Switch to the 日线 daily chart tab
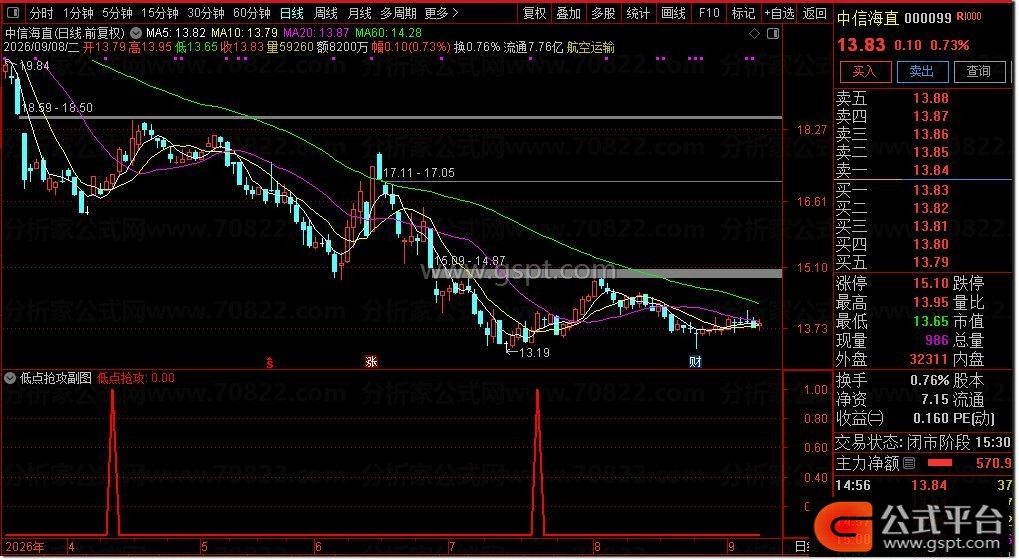1019x560 pixels. pyautogui.click(x=292, y=12)
